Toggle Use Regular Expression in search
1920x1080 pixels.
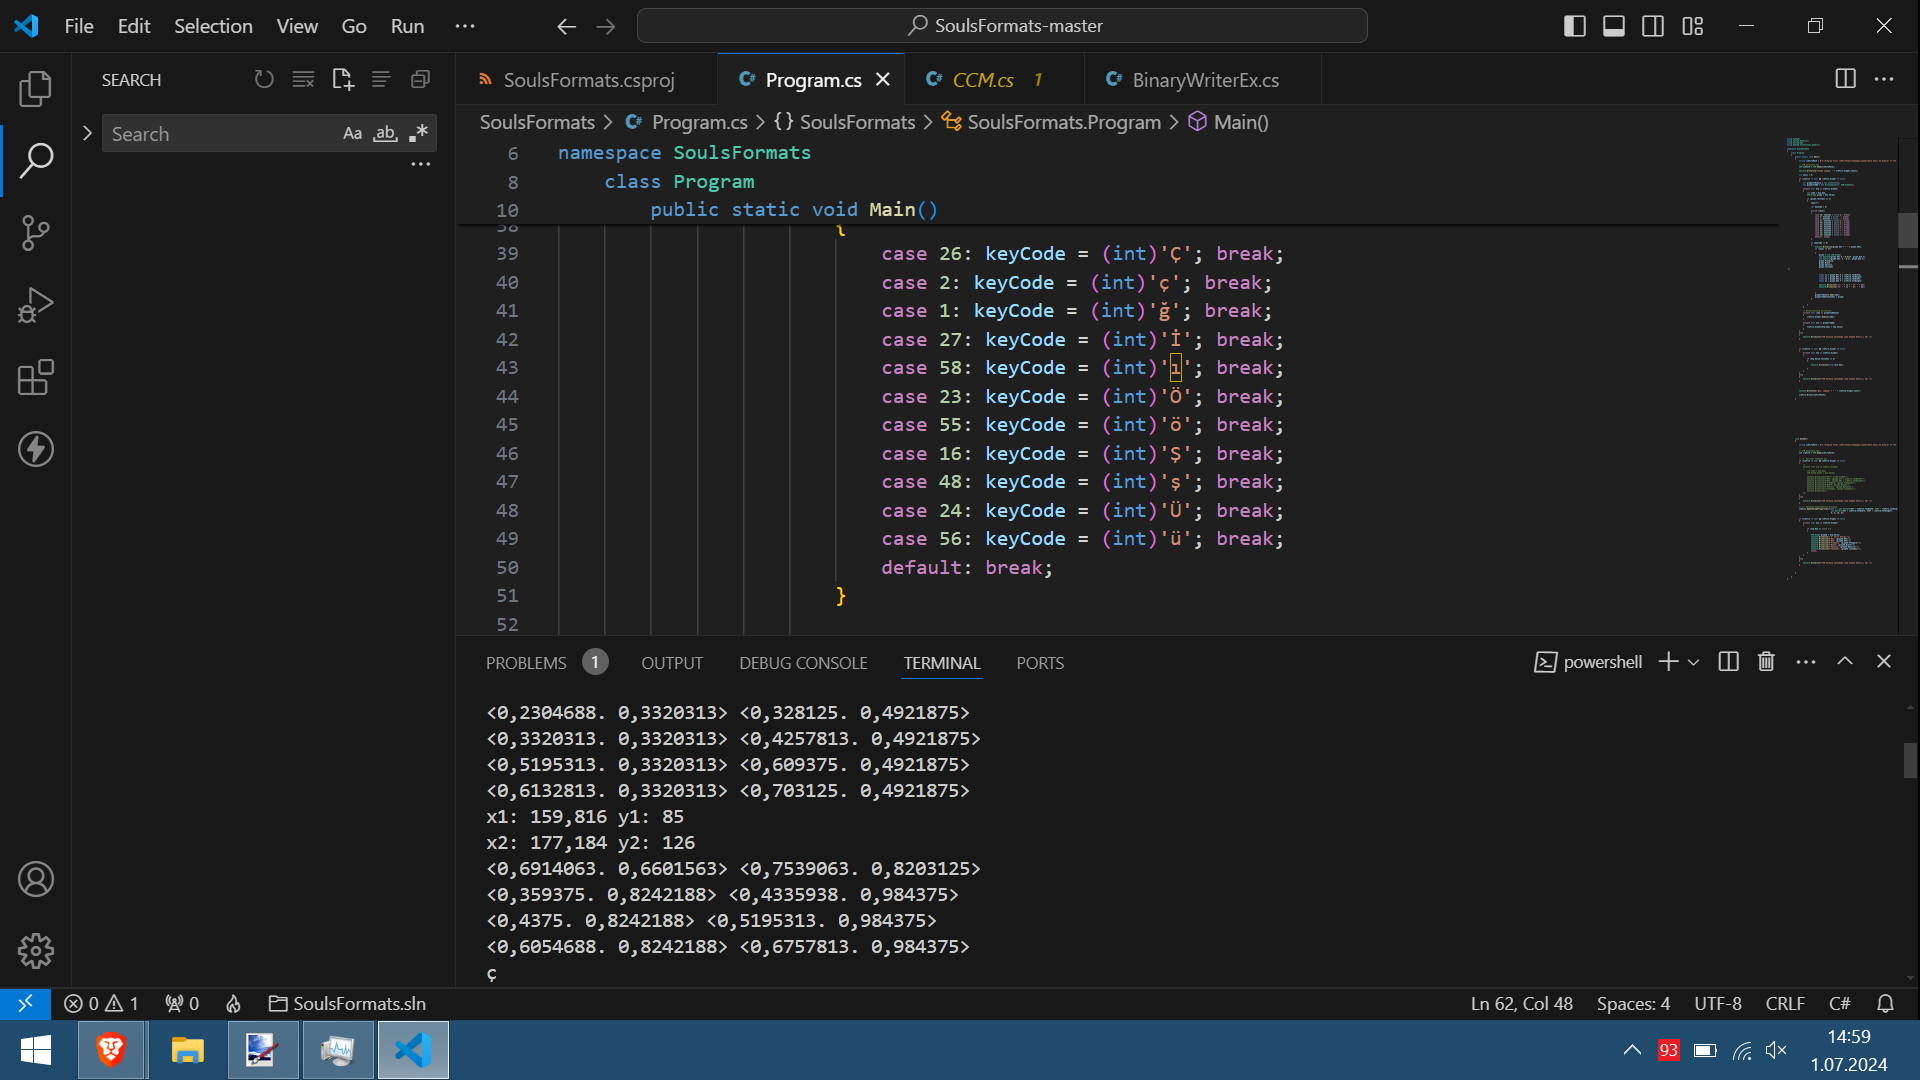[418, 133]
